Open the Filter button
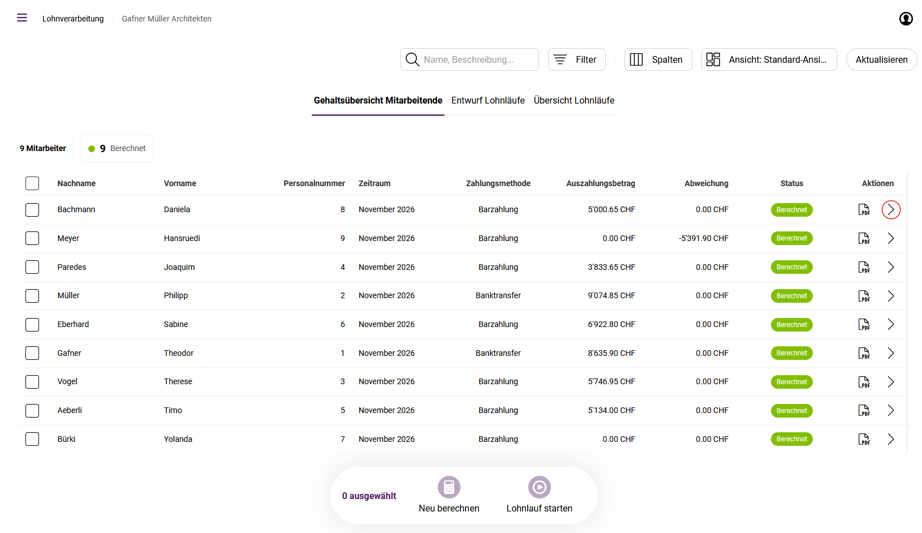The width and height of the screenshot is (922, 533). 577,59
